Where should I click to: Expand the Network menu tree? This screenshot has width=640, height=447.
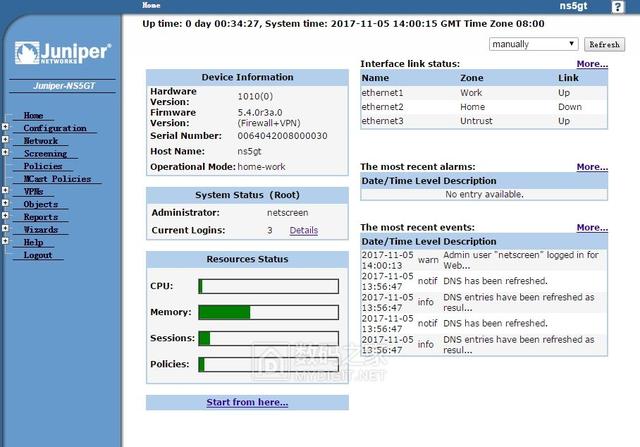[x=5, y=140]
